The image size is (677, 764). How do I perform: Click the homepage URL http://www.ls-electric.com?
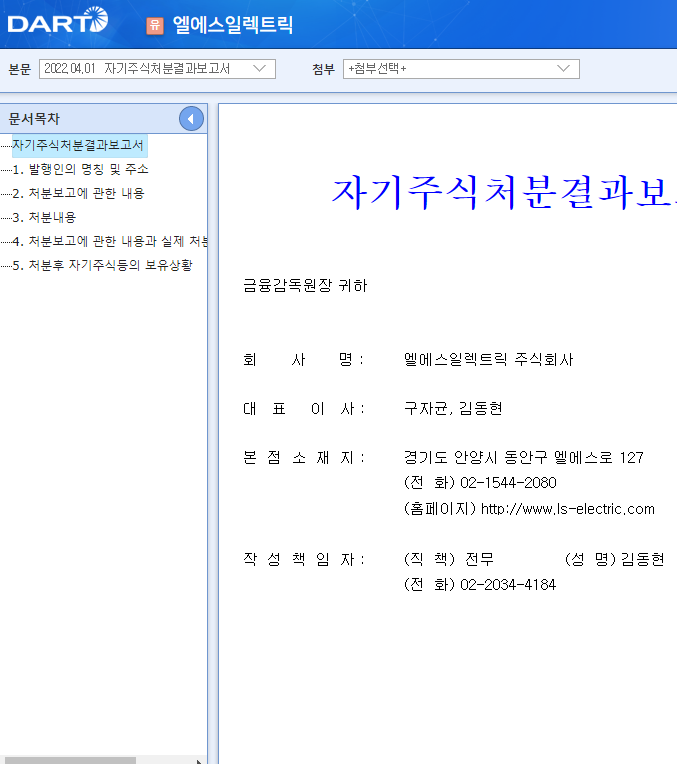click(568, 509)
